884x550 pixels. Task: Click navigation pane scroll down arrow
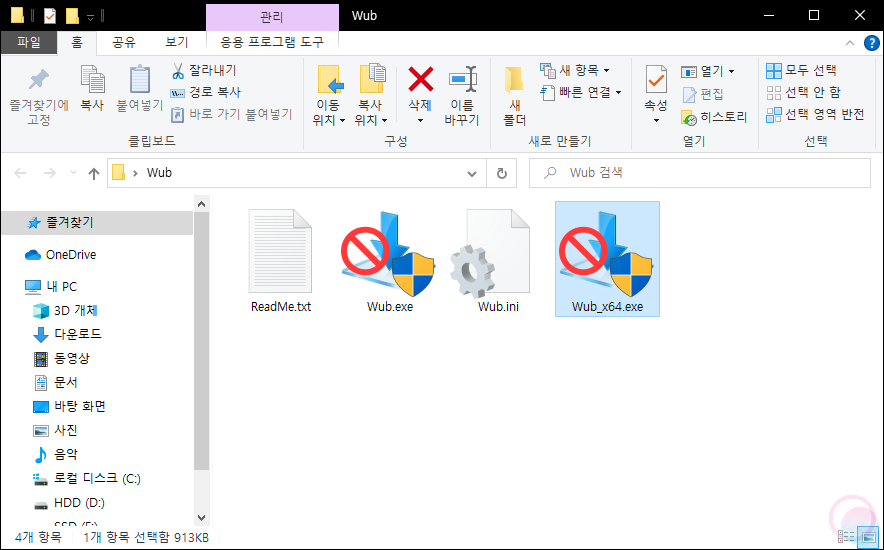(202, 517)
